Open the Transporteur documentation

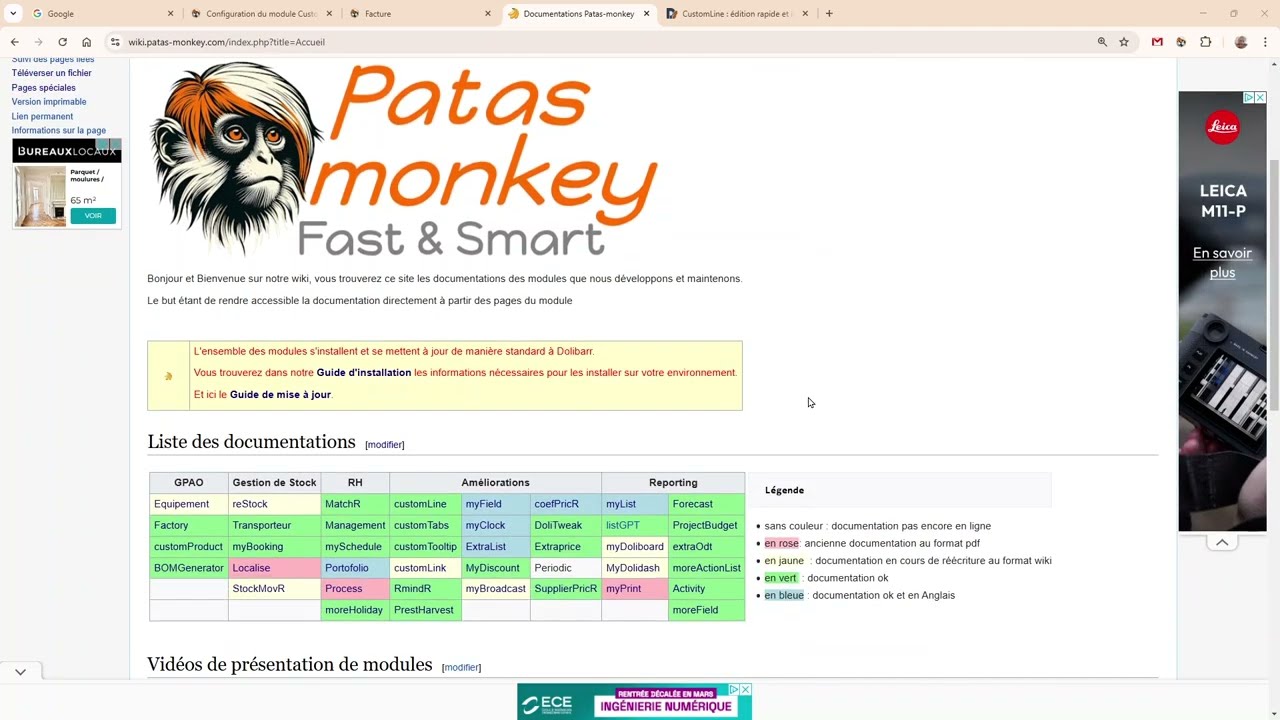[262, 525]
